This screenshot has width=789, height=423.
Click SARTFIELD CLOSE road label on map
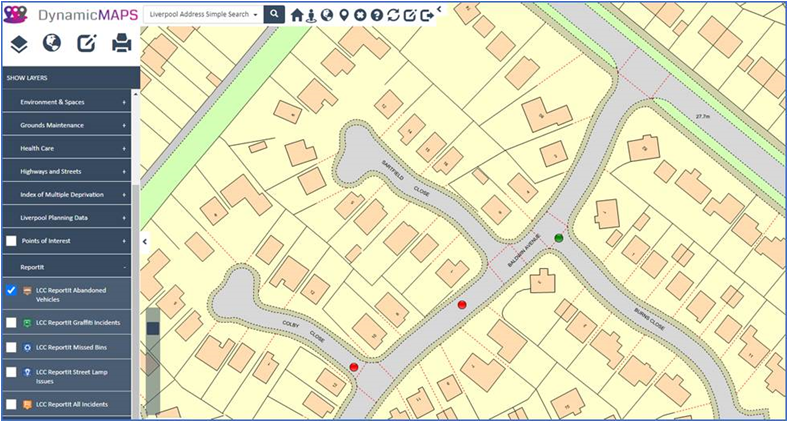pyautogui.click(x=406, y=178)
